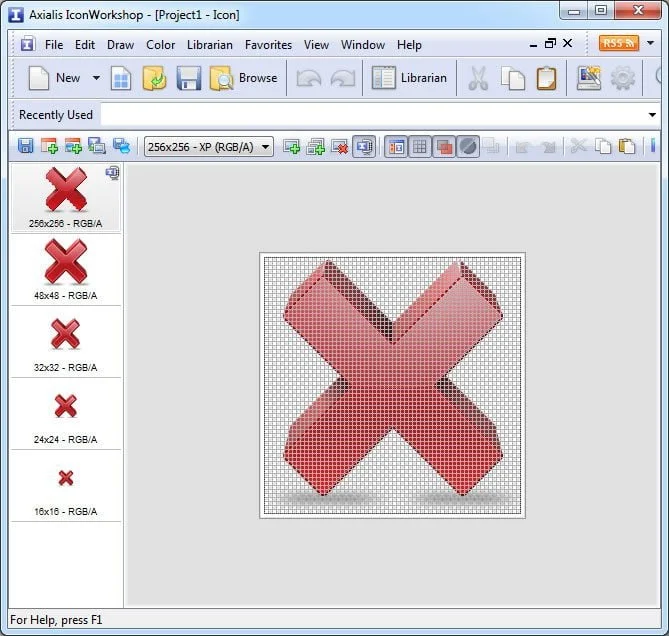Open the File menu
This screenshot has height=636, width=669.
(54, 45)
